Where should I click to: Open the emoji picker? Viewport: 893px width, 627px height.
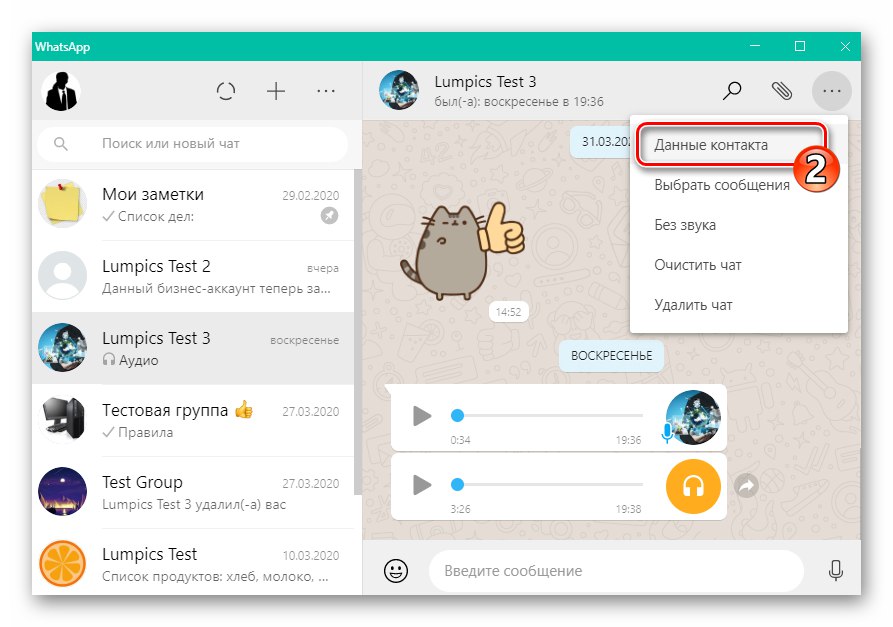point(396,570)
